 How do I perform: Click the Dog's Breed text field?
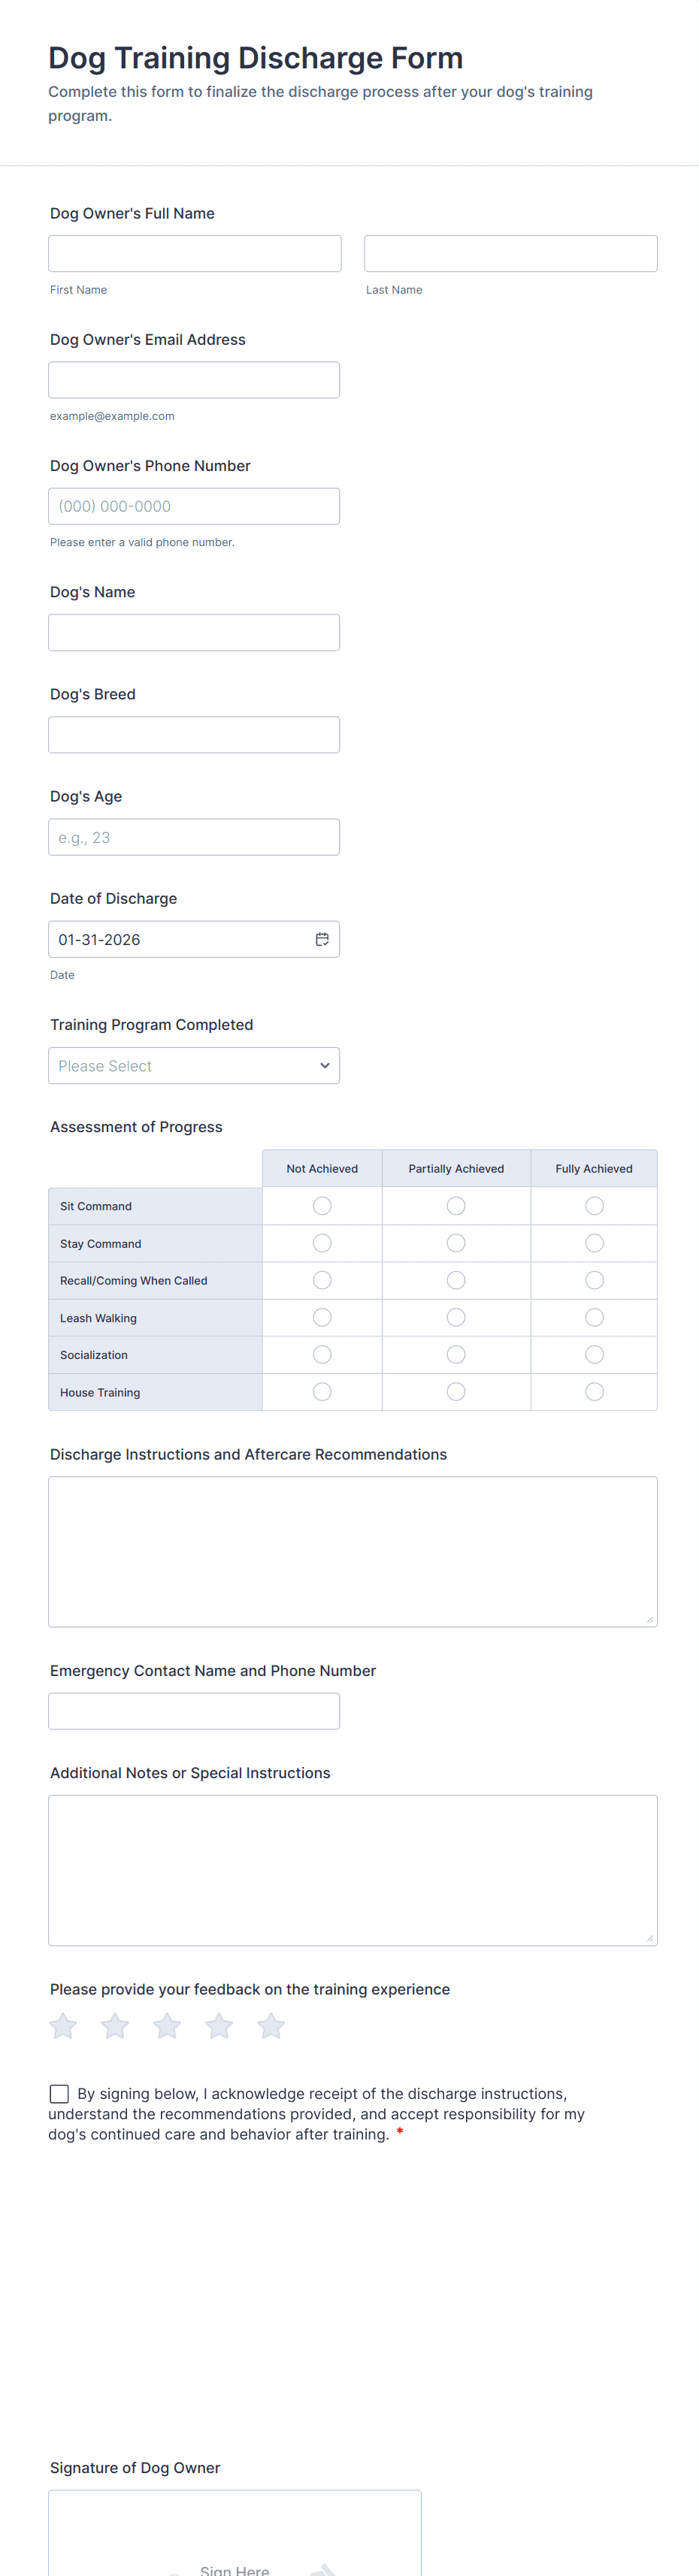pyautogui.click(x=194, y=735)
